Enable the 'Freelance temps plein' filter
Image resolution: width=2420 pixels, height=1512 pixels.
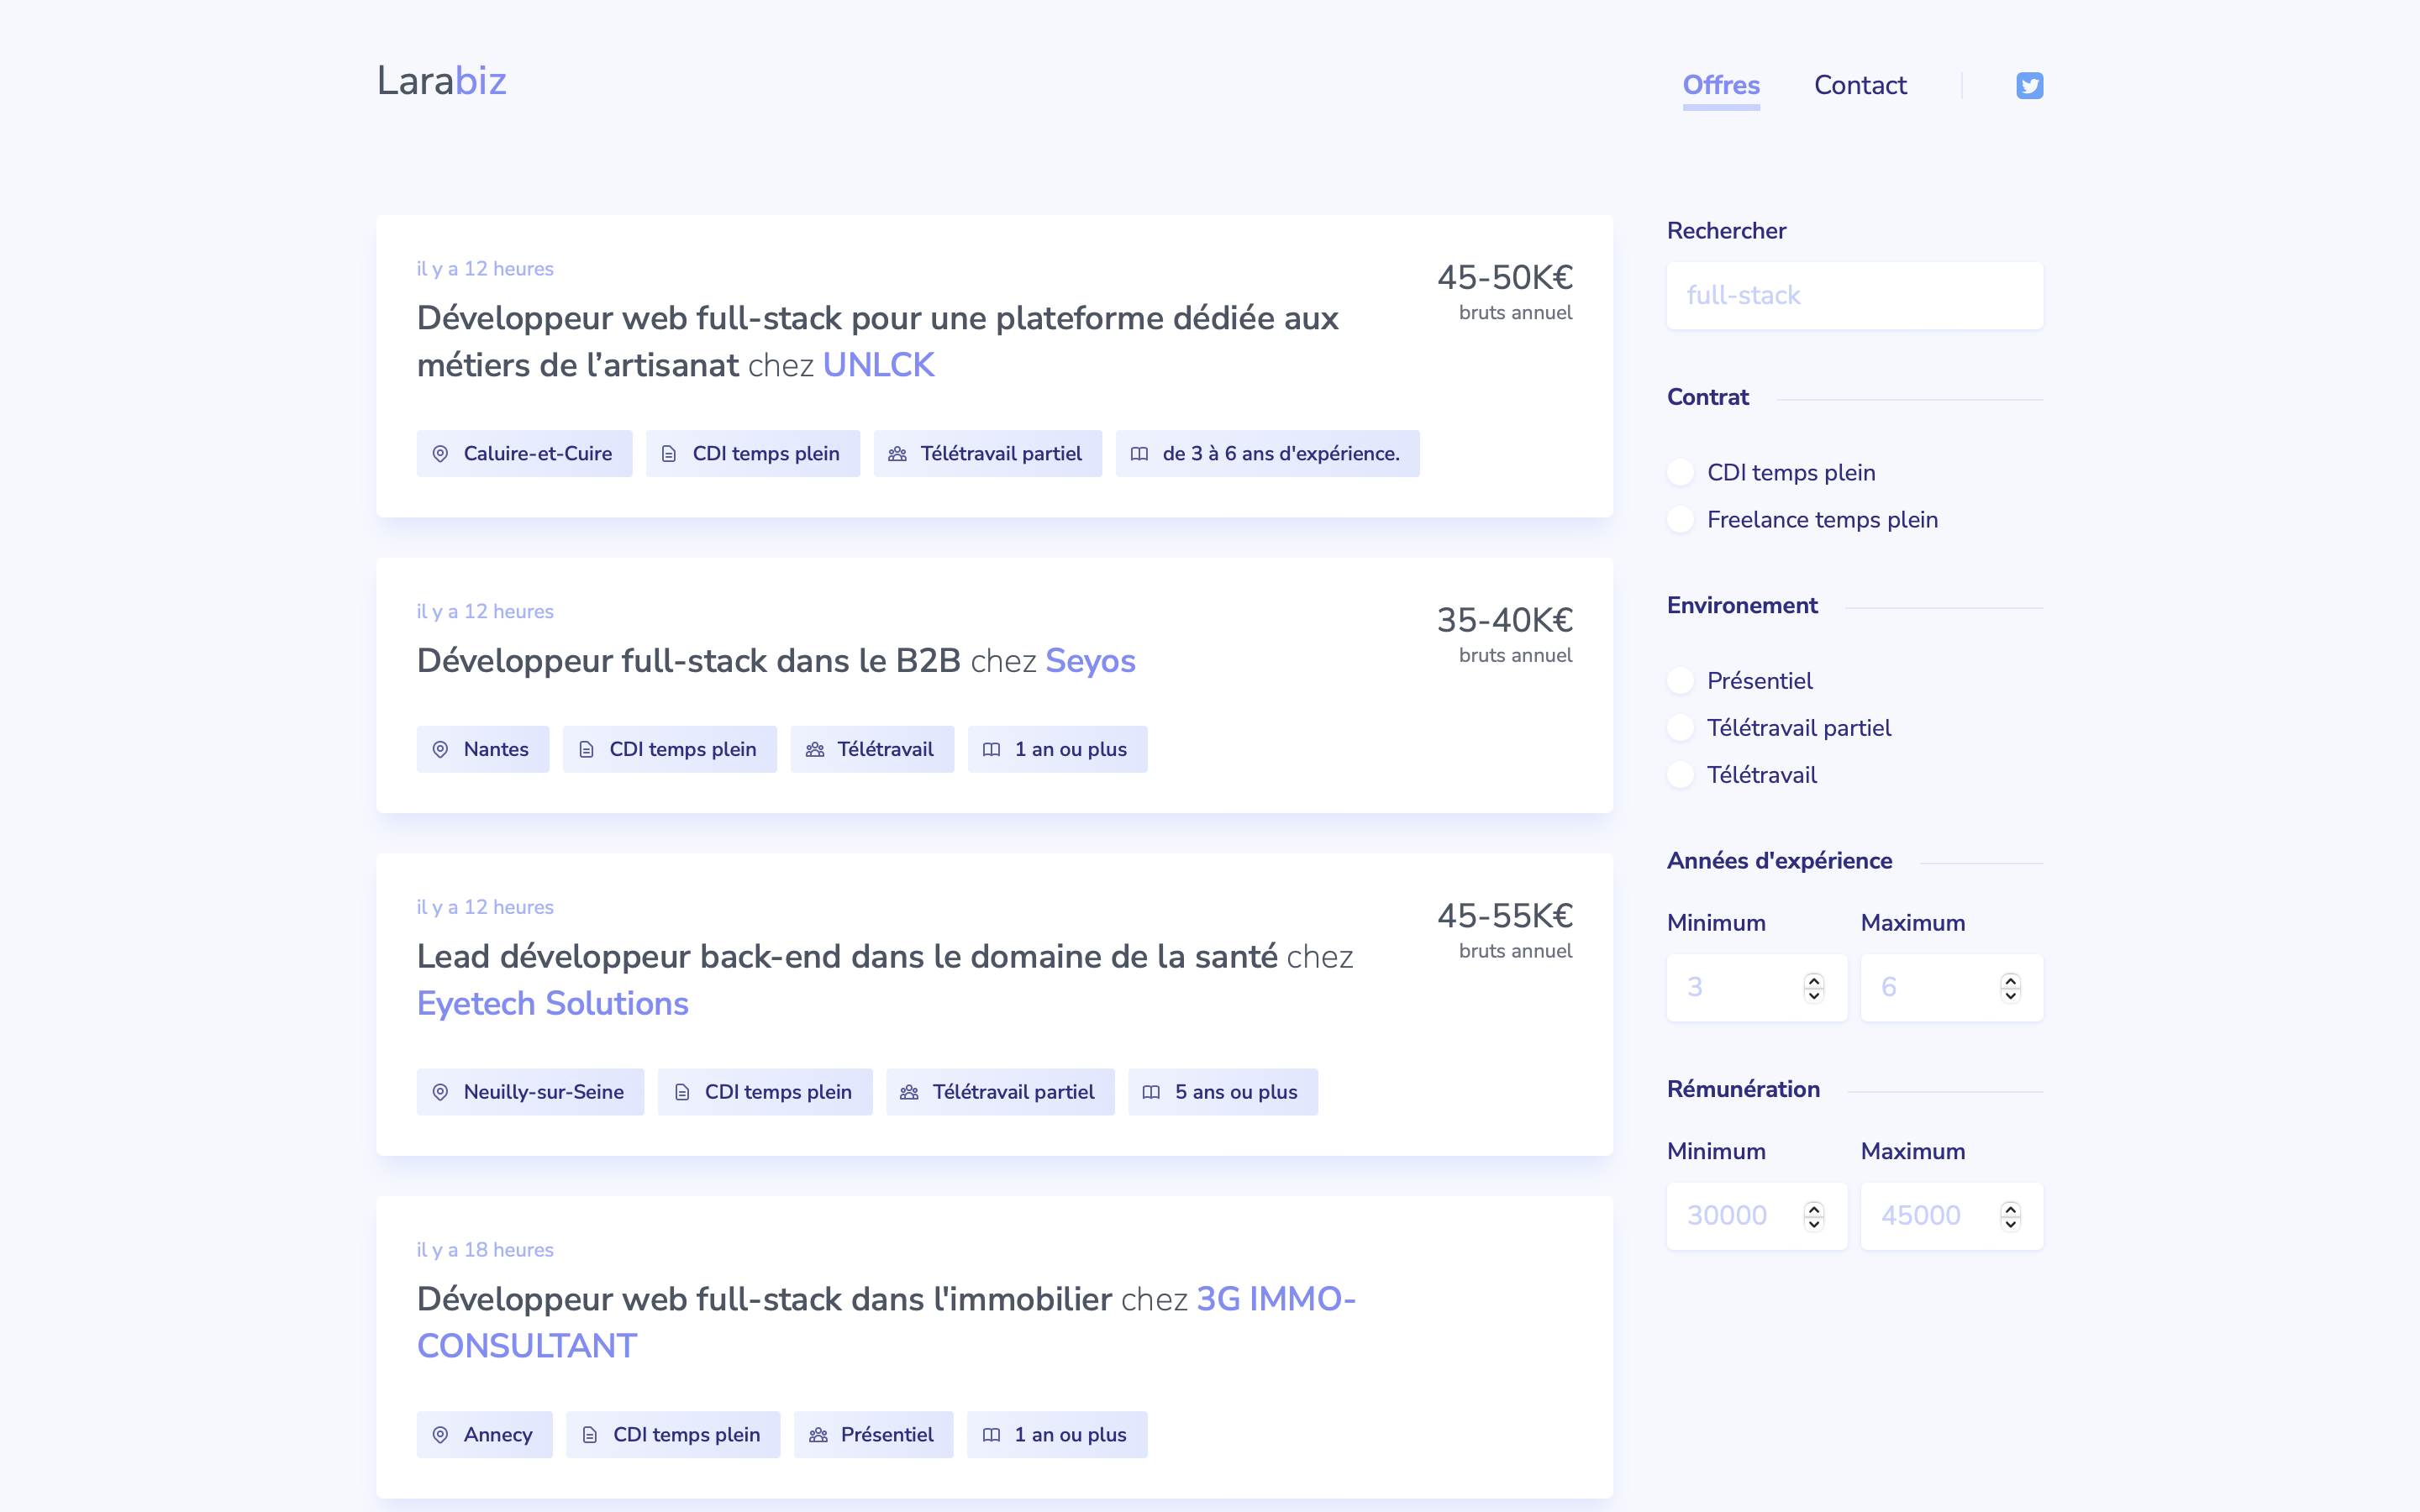[x=1681, y=520]
